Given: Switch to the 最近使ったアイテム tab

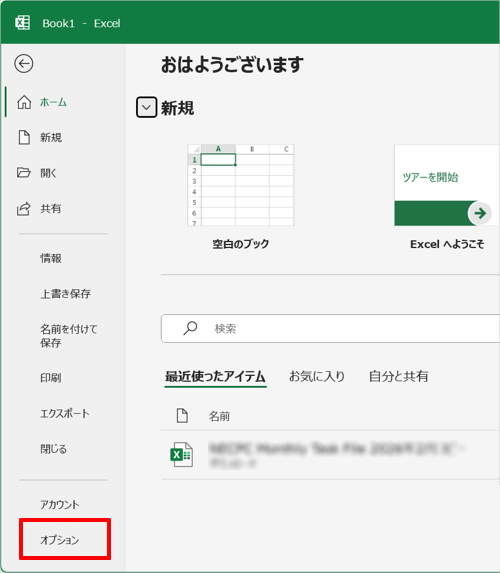Looking at the screenshot, I should 215,376.
